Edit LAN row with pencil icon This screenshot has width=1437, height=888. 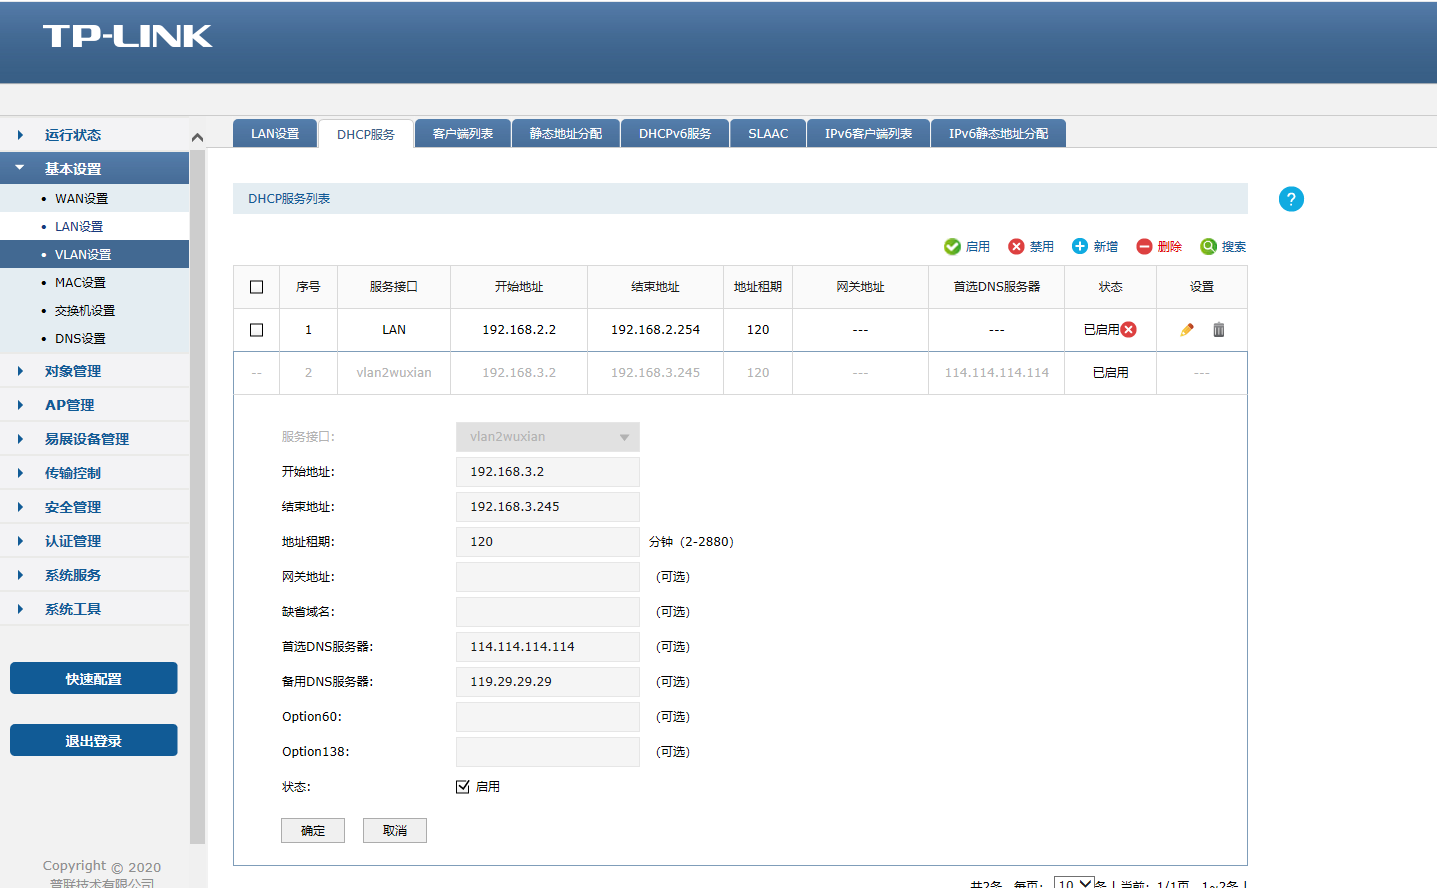pos(1187,330)
